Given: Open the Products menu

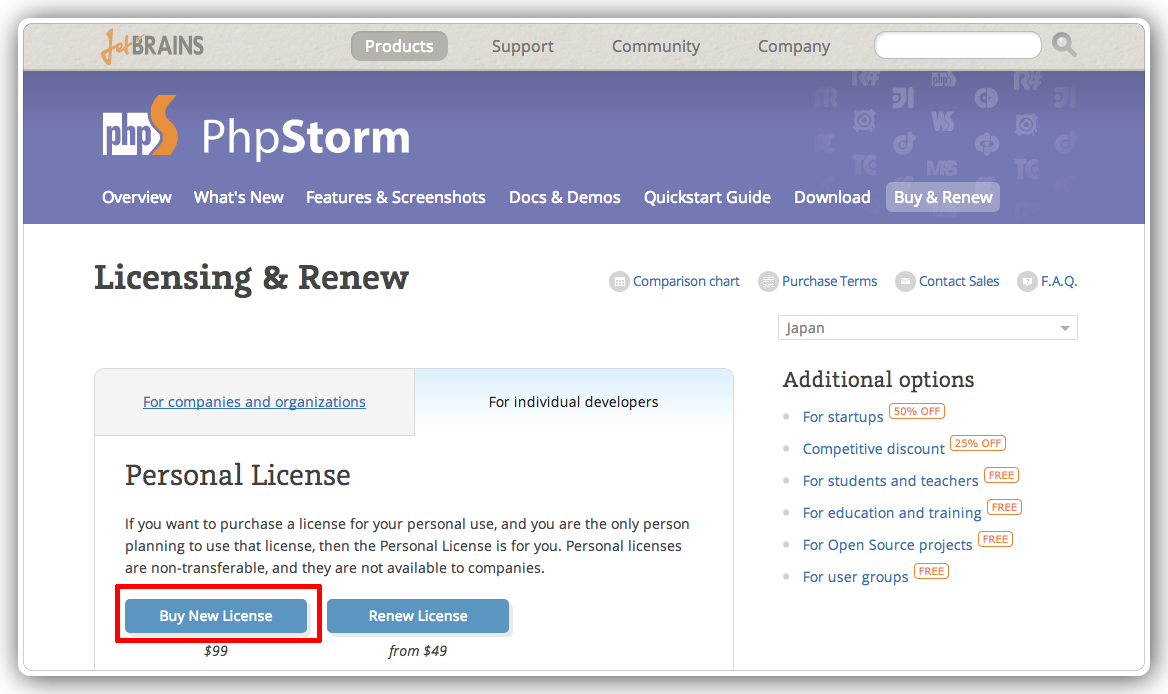Looking at the screenshot, I should [399, 46].
